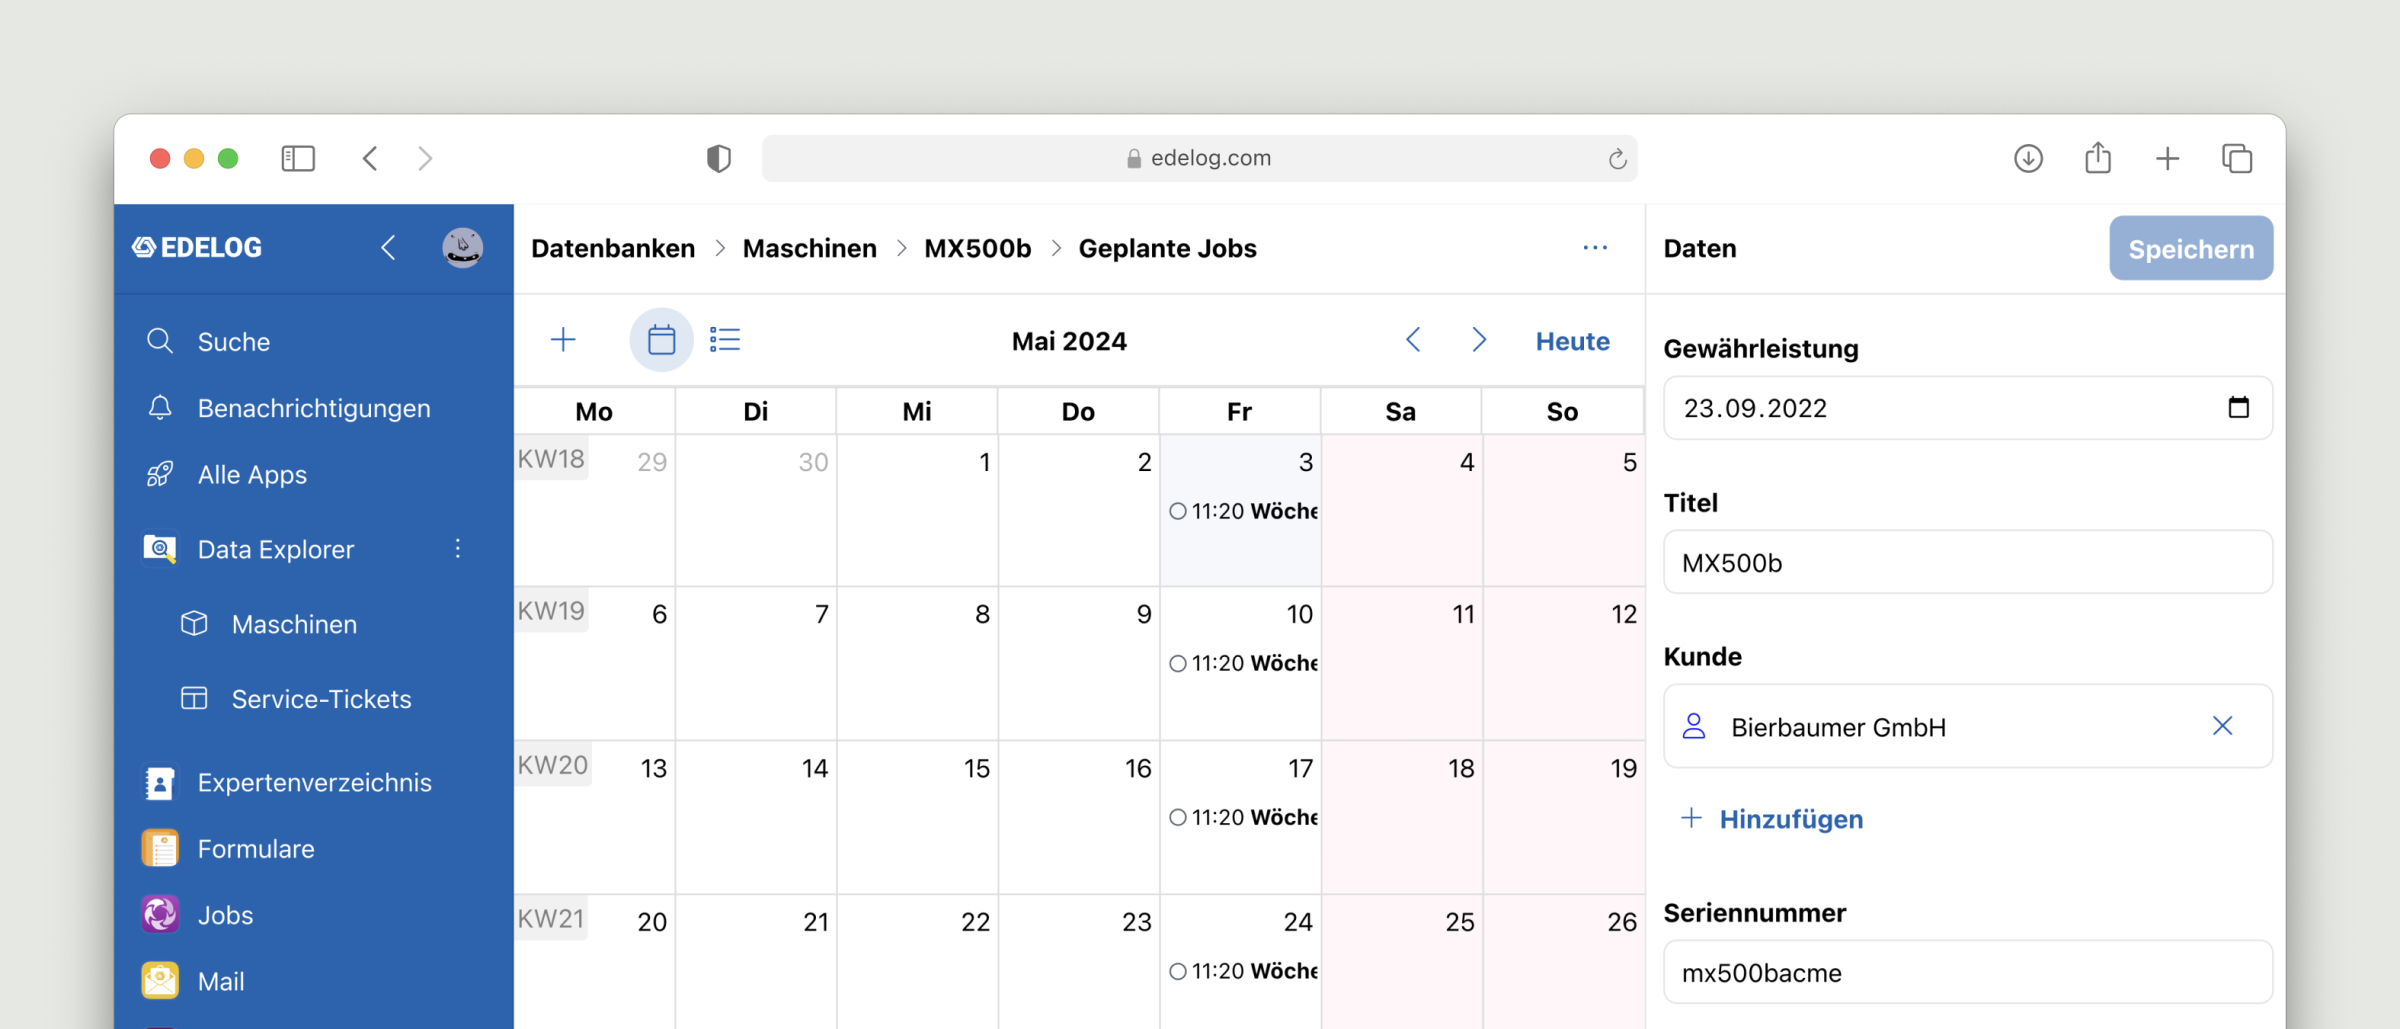Remove Bierbaumer GmbH customer
Viewport: 2400px width, 1029px height.
click(2222, 726)
